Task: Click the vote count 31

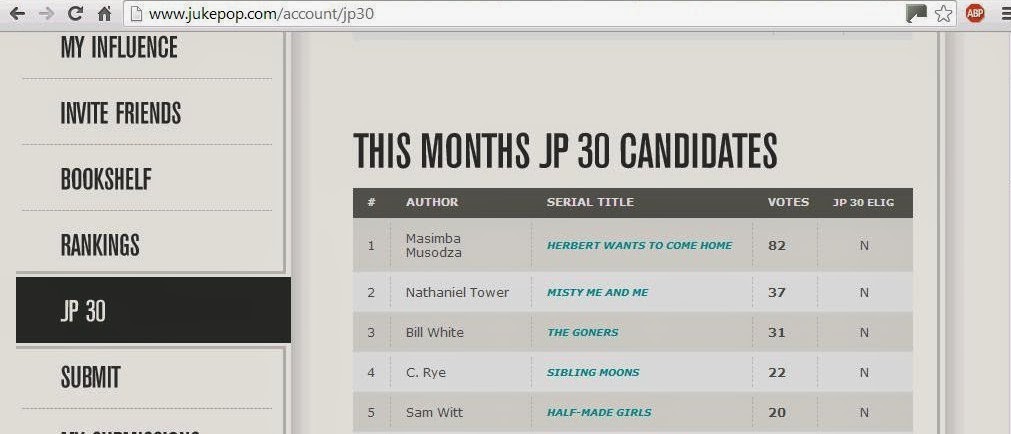Action: click(x=777, y=332)
